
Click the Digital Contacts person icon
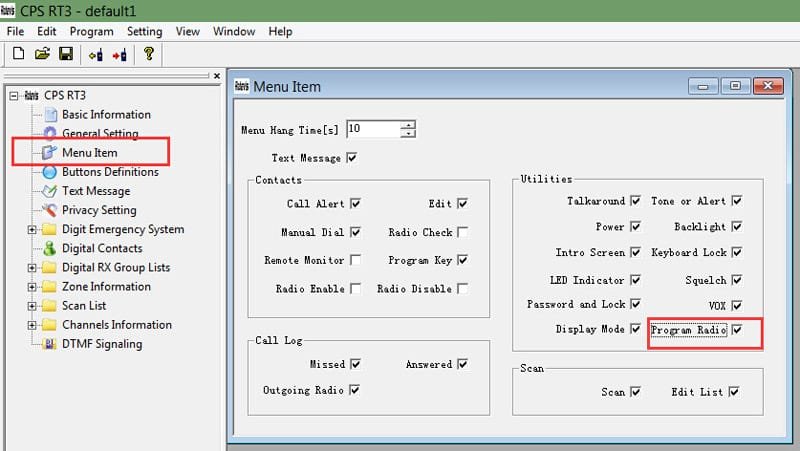coord(49,248)
